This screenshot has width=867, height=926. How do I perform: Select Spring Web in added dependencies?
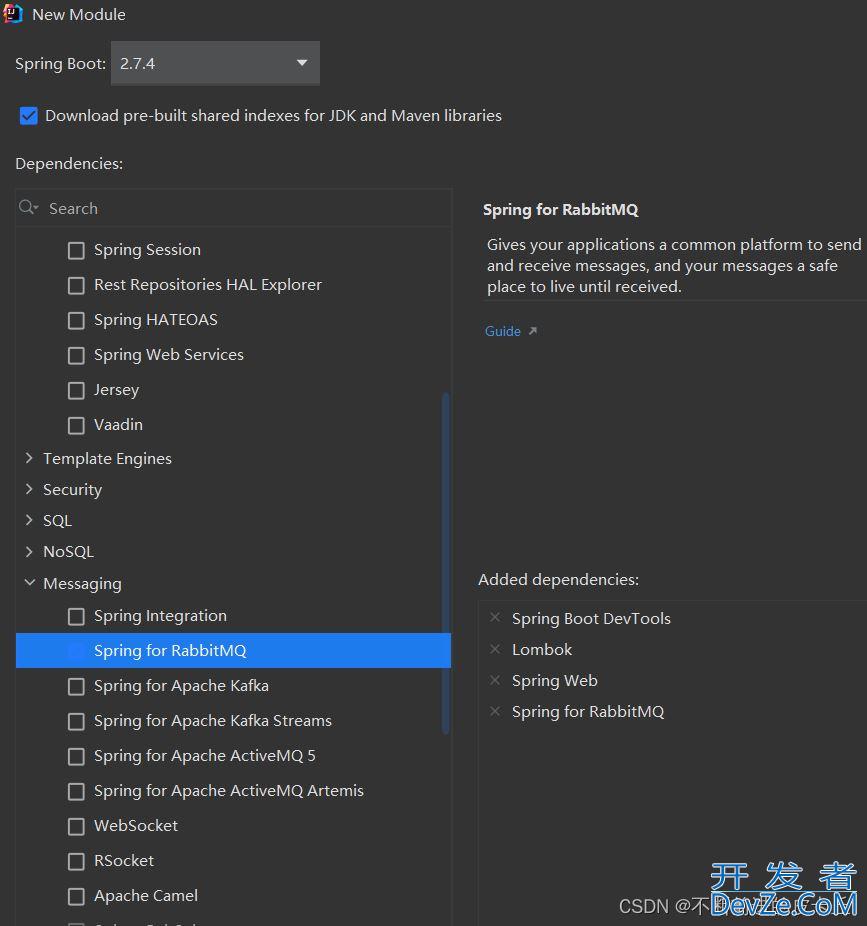pyautogui.click(x=555, y=681)
